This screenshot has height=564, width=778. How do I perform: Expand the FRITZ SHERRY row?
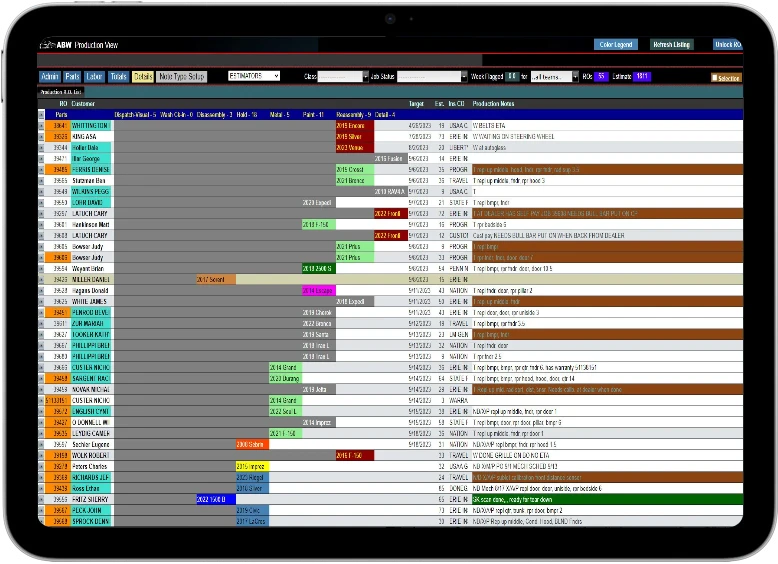[42, 500]
